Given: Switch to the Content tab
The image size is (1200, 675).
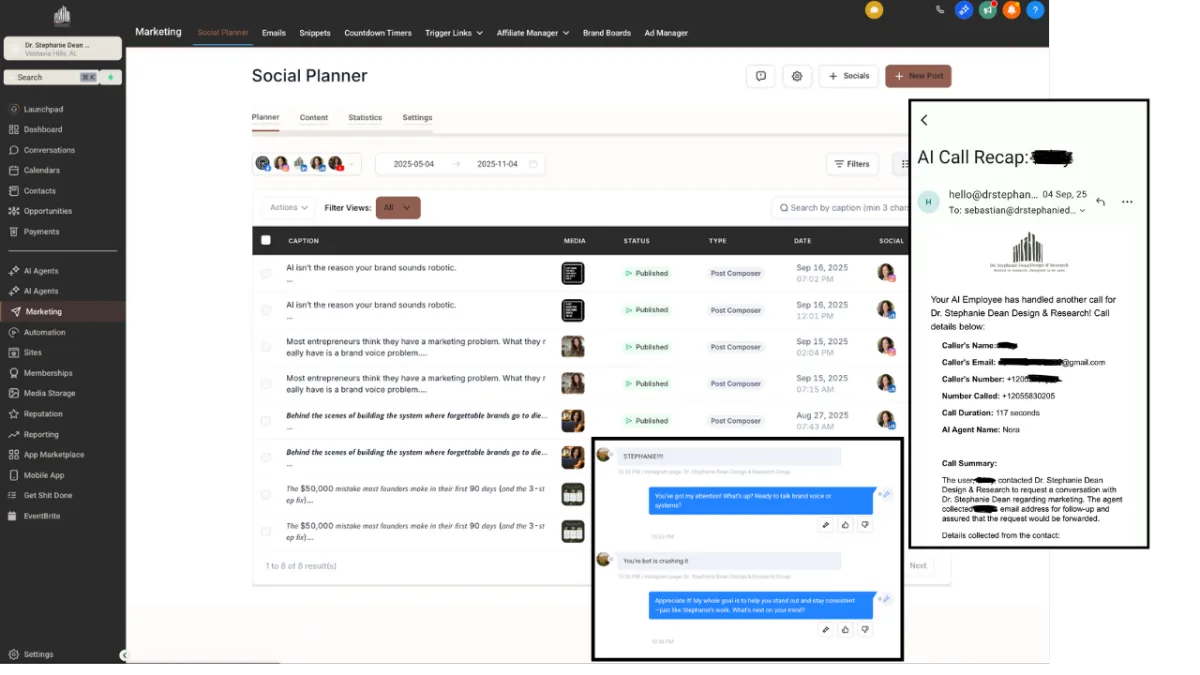Looking at the screenshot, I should click(x=314, y=117).
